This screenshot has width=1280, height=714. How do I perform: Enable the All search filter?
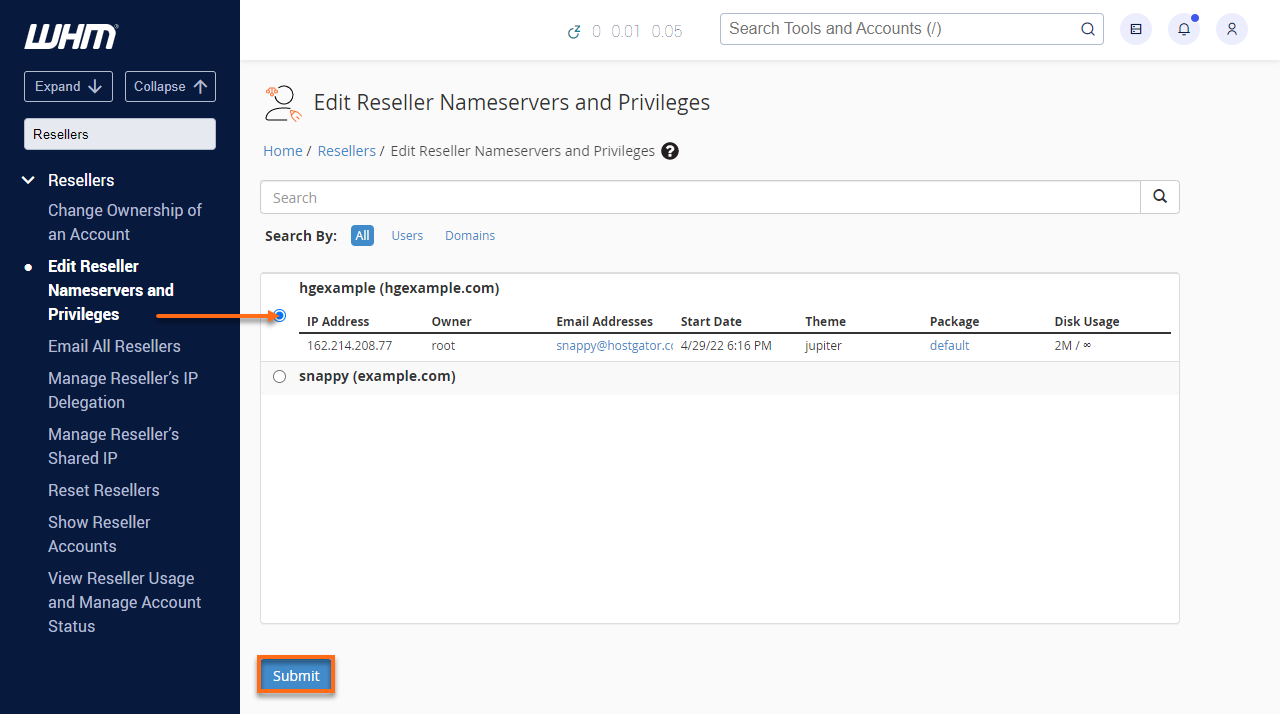[x=362, y=235]
